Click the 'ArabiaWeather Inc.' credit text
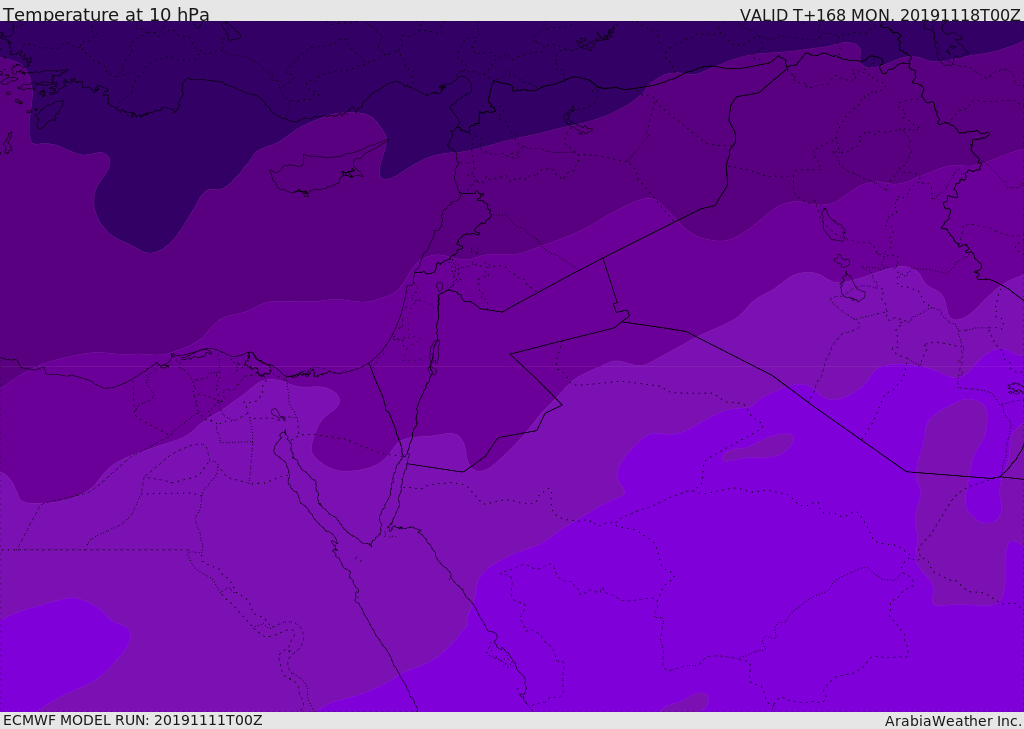The width and height of the screenshot is (1024, 729). (953, 721)
